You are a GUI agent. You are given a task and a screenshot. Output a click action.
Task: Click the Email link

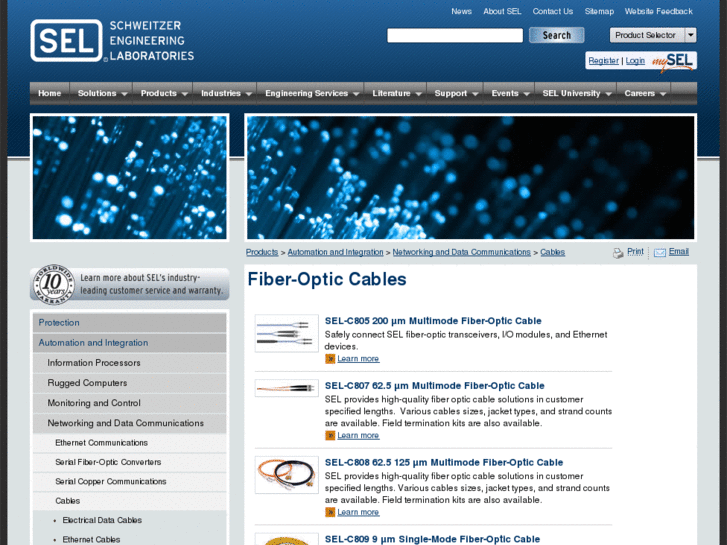click(679, 251)
